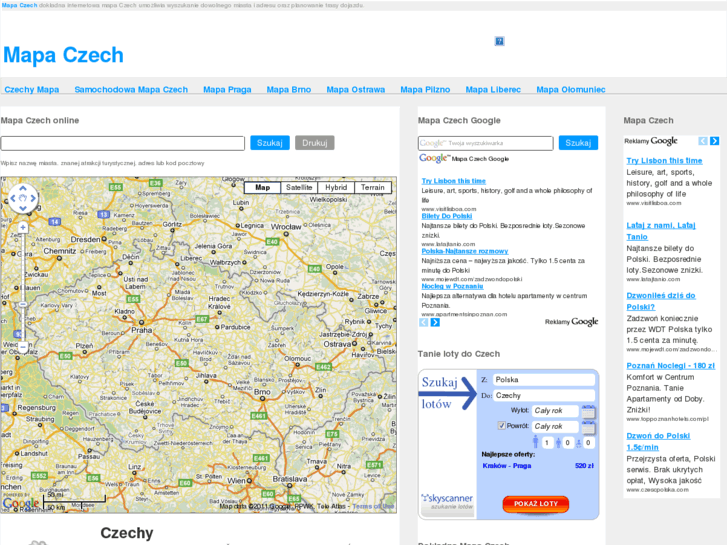This screenshot has width=727, height=545.
Task: Click the Drukuj print button
Action: [x=315, y=143]
